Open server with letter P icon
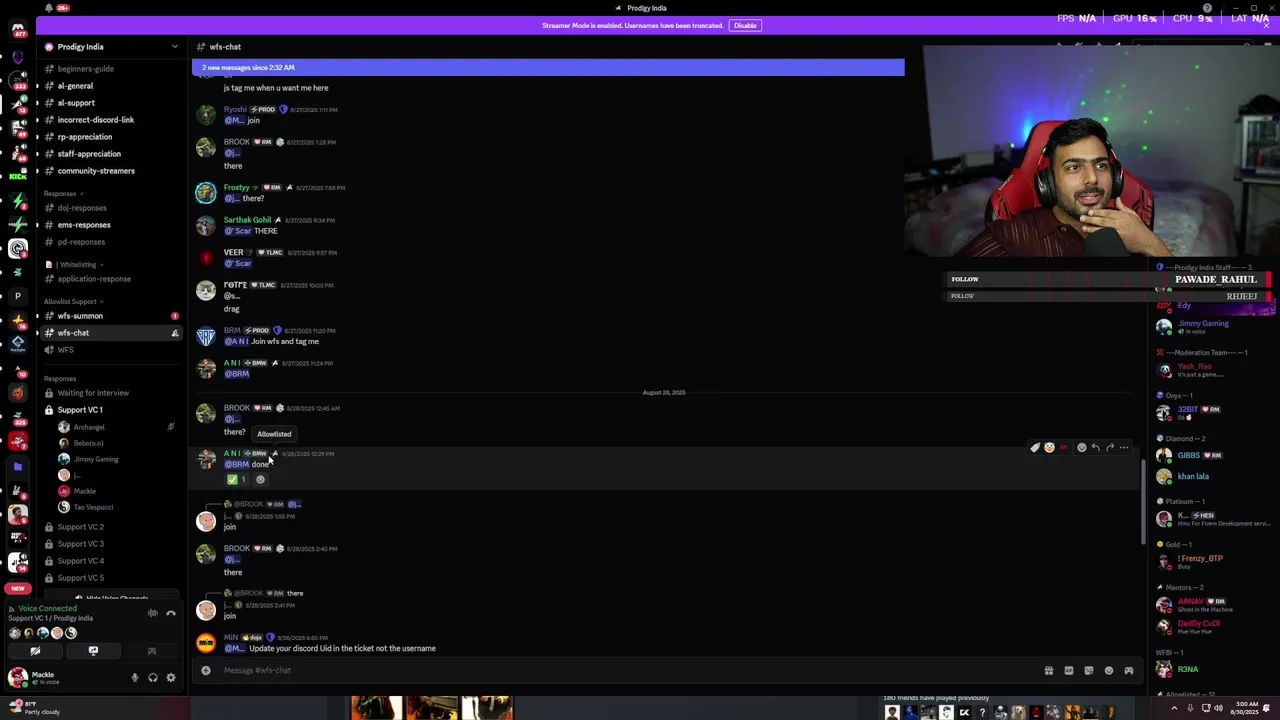 [x=17, y=296]
